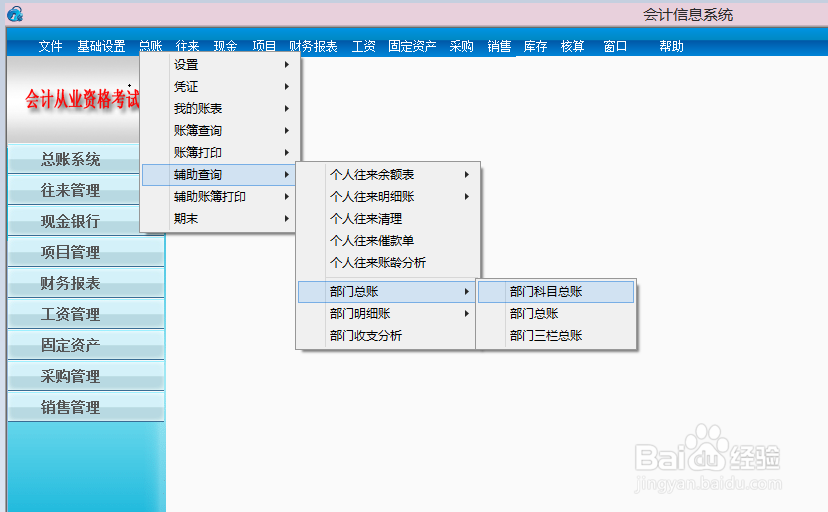Choose 个人往来清理
Screen dimensions: 828x512
point(388,219)
